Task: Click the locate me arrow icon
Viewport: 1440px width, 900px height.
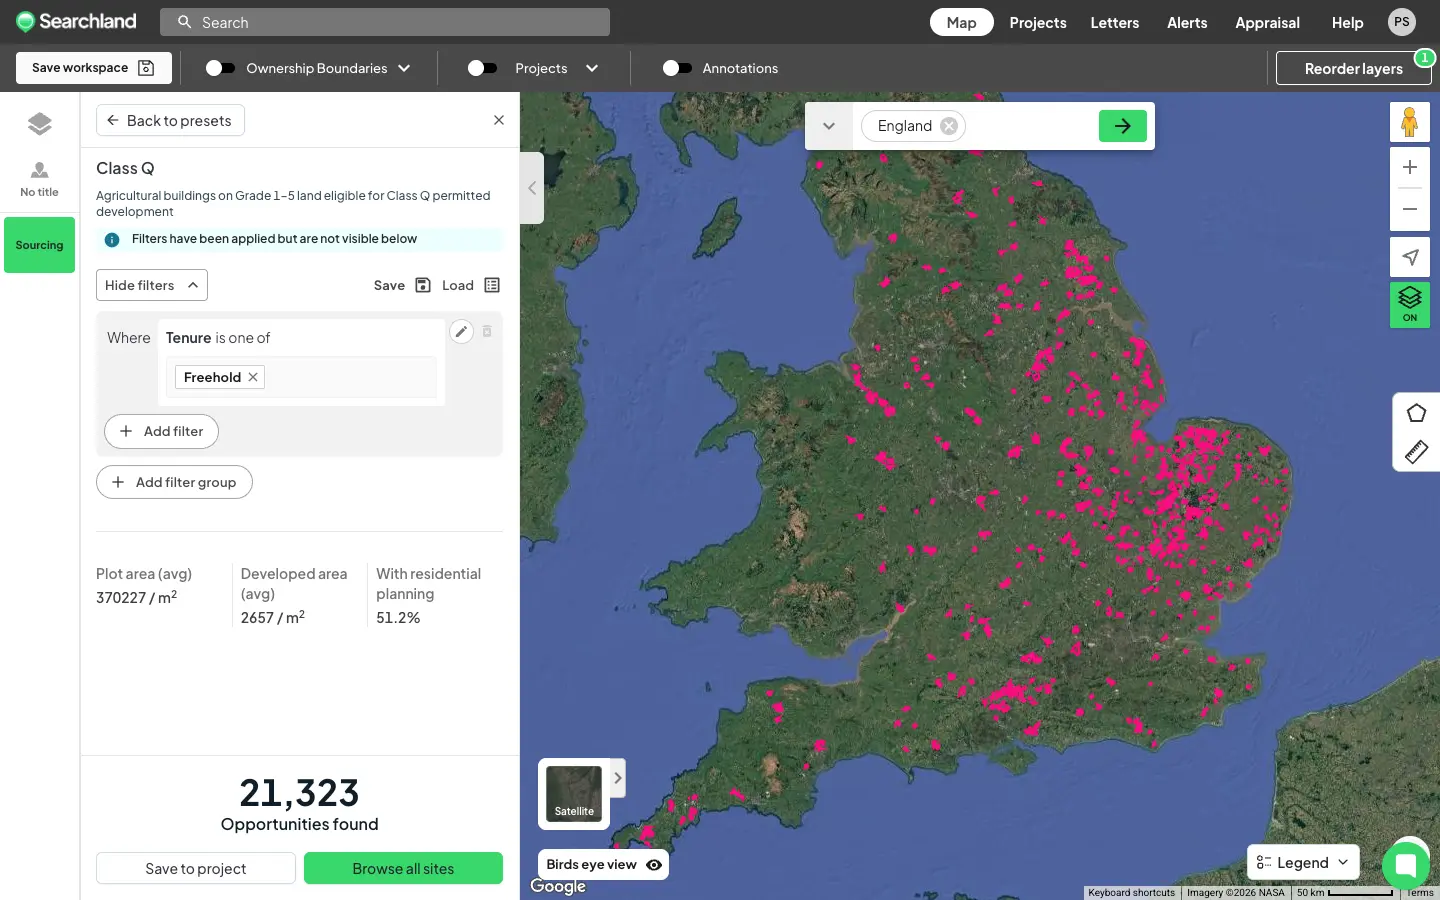Action: [1410, 257]
